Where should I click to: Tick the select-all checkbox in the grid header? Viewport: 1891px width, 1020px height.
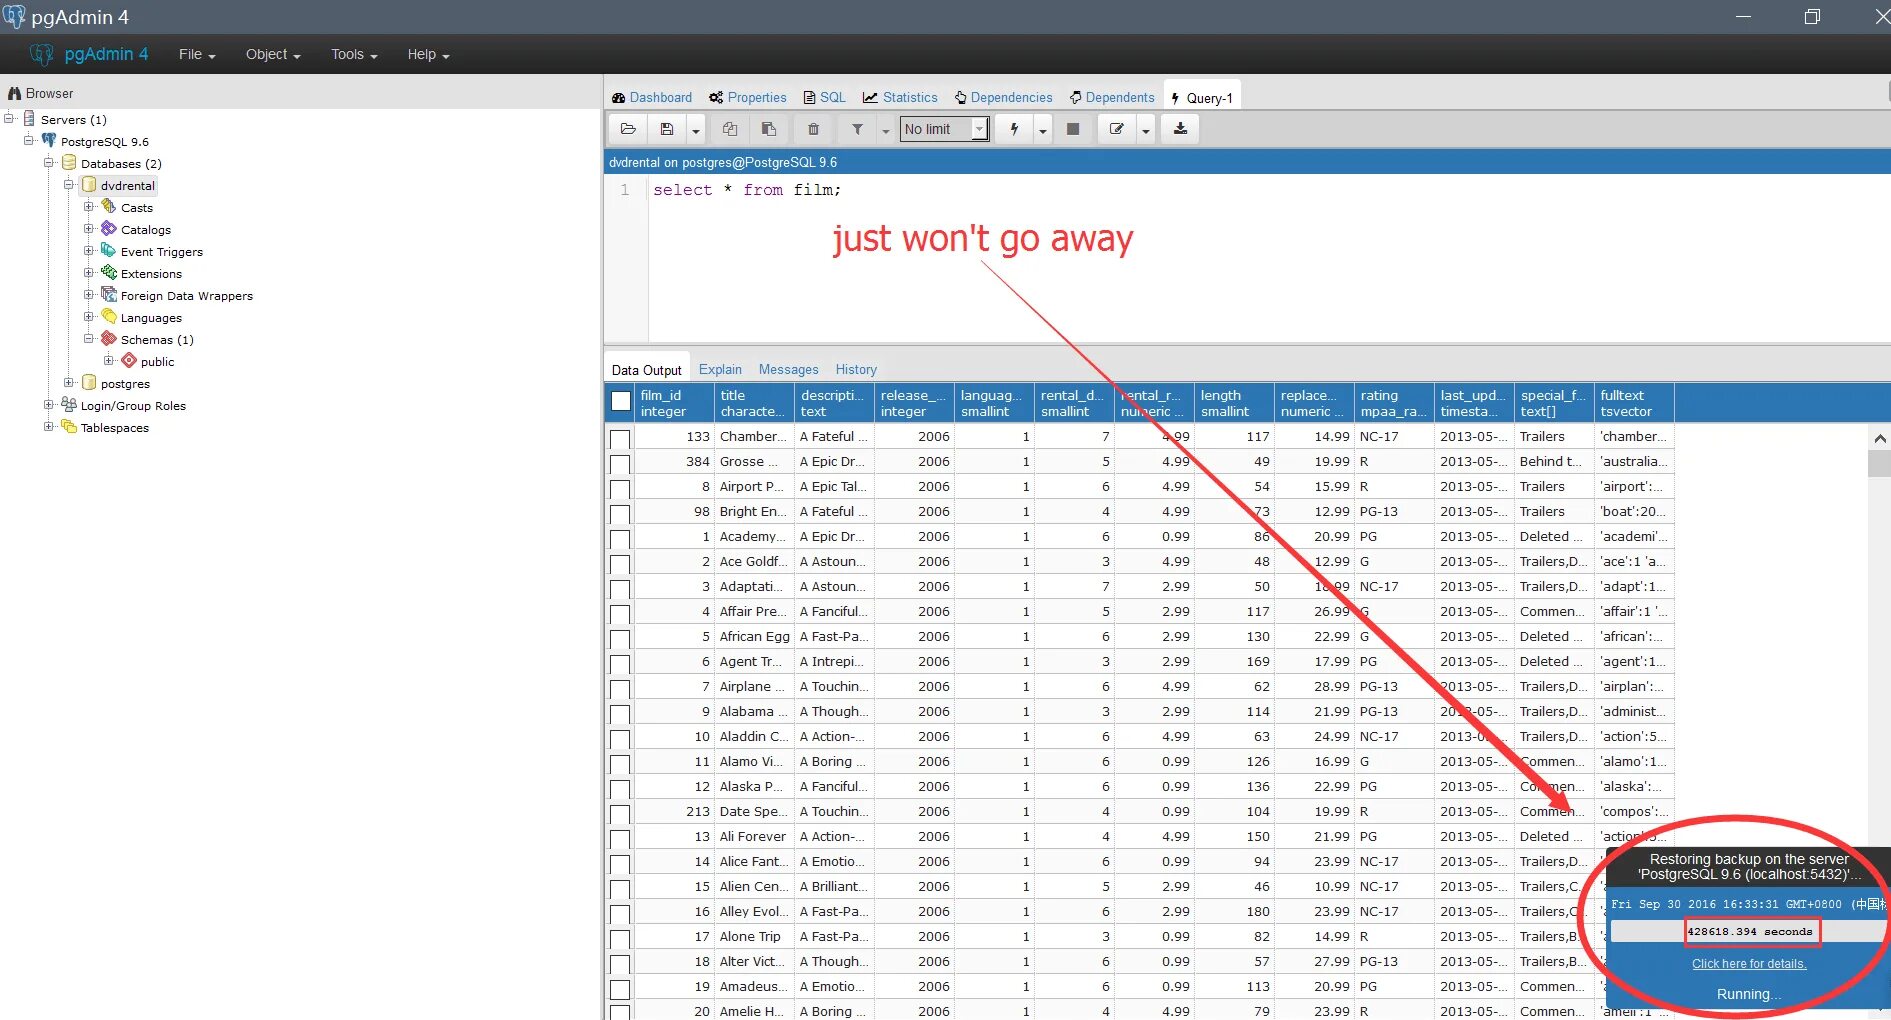click(621, 402)
